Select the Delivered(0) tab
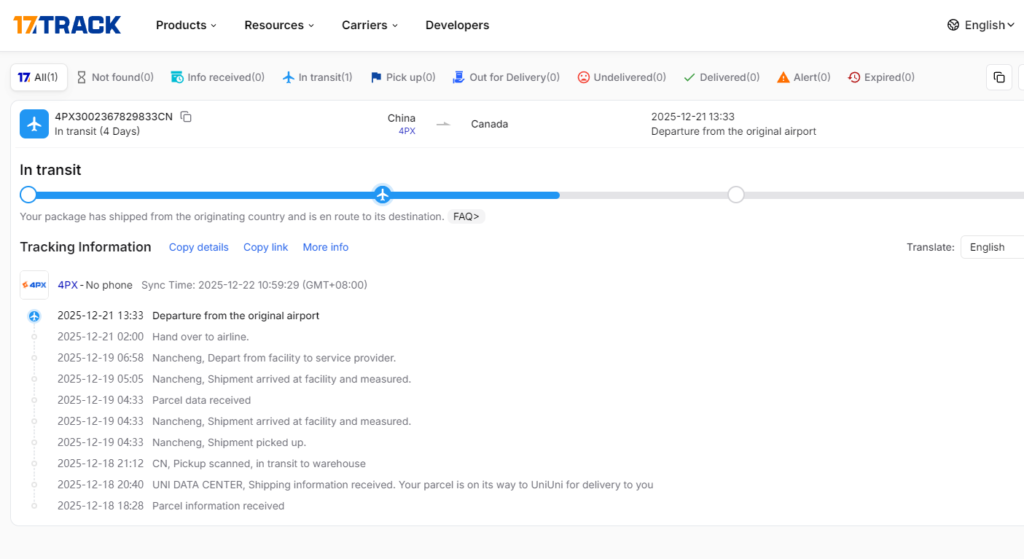The height and width of the screenshot is (559, 1024). 722,77
